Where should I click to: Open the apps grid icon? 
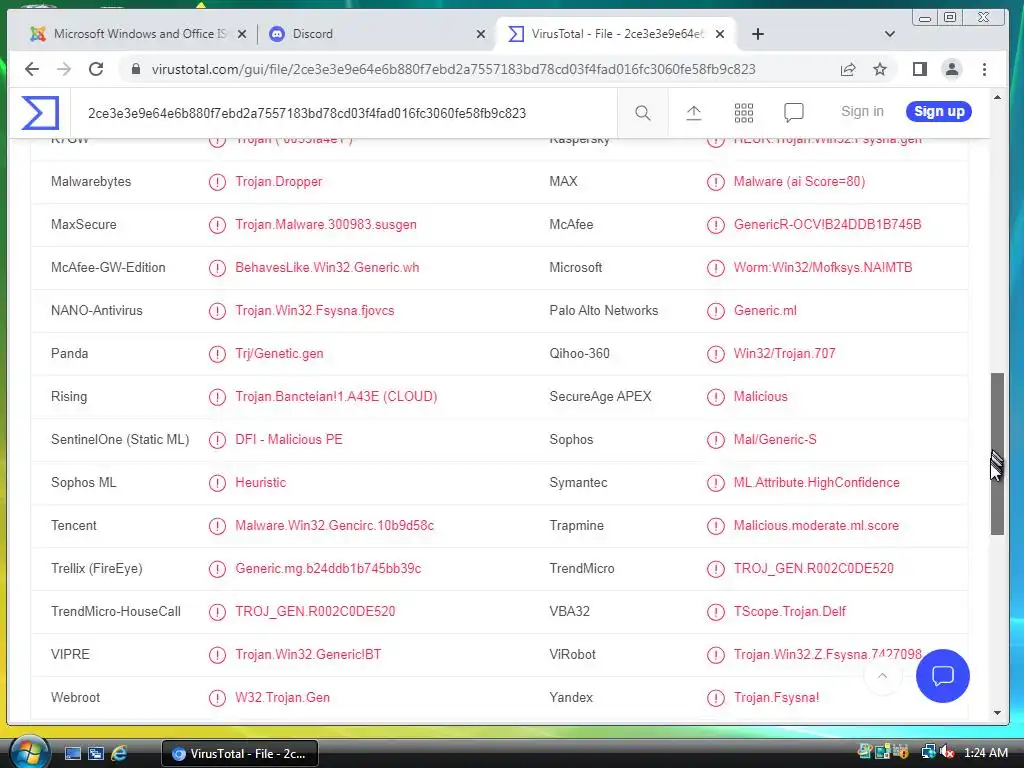click(x=744, y=113)
